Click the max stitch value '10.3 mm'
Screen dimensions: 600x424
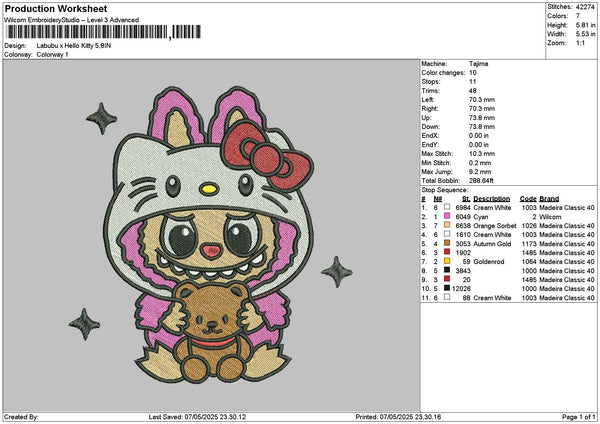coord(482,154)
